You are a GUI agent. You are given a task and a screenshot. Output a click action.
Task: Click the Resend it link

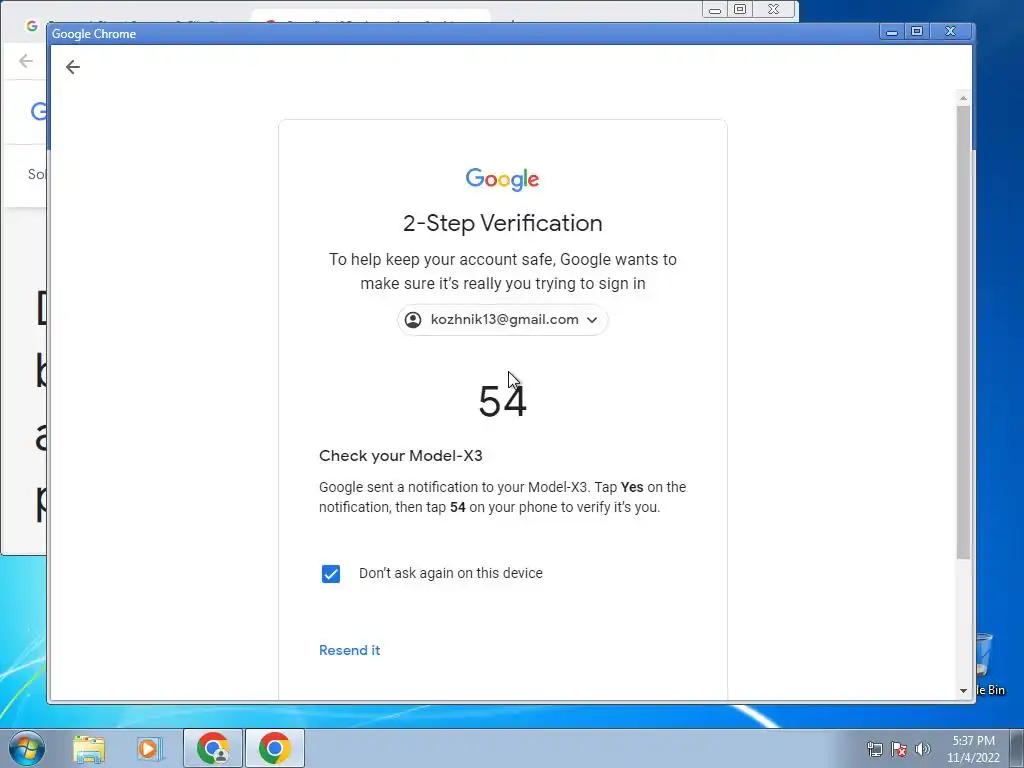[349, 650]
